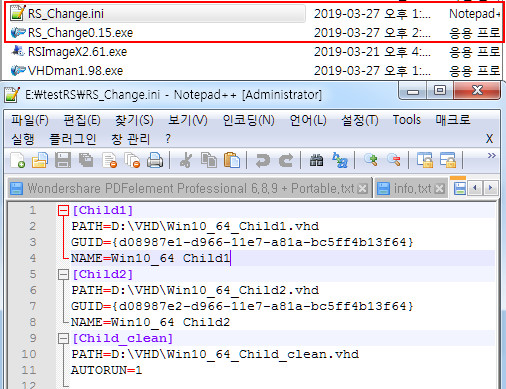506x389 pixels.
Task: Select RS_Change0.15.exe in file list
Action: (x=80, y=33)
